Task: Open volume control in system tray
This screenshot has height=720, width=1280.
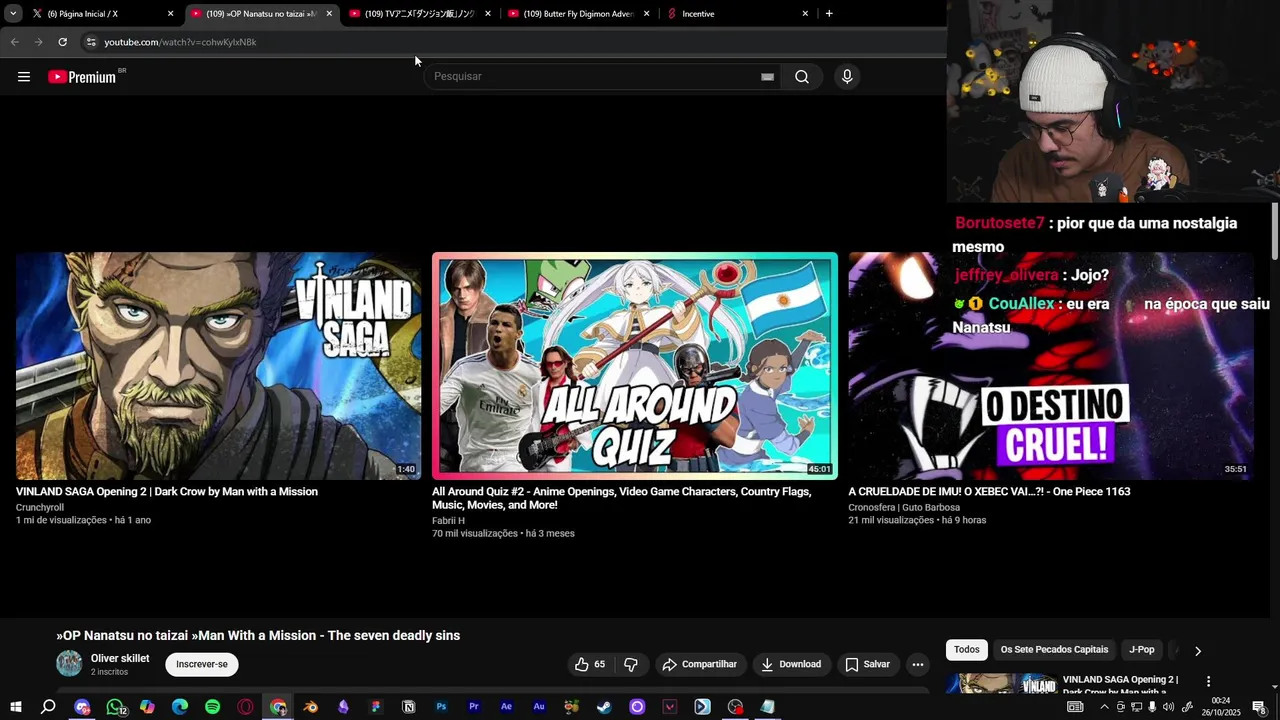Action: pos(1168,707)
